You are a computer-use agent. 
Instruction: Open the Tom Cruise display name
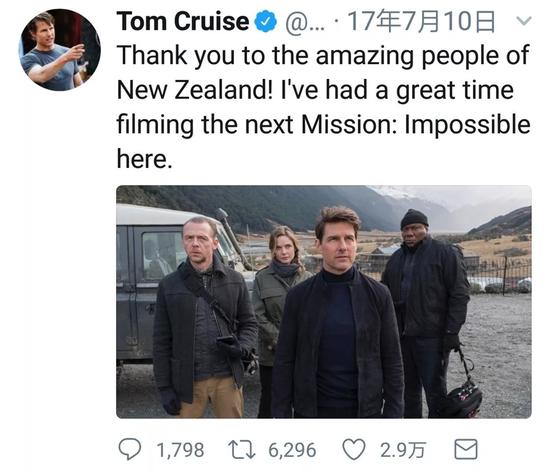[183, 21]
